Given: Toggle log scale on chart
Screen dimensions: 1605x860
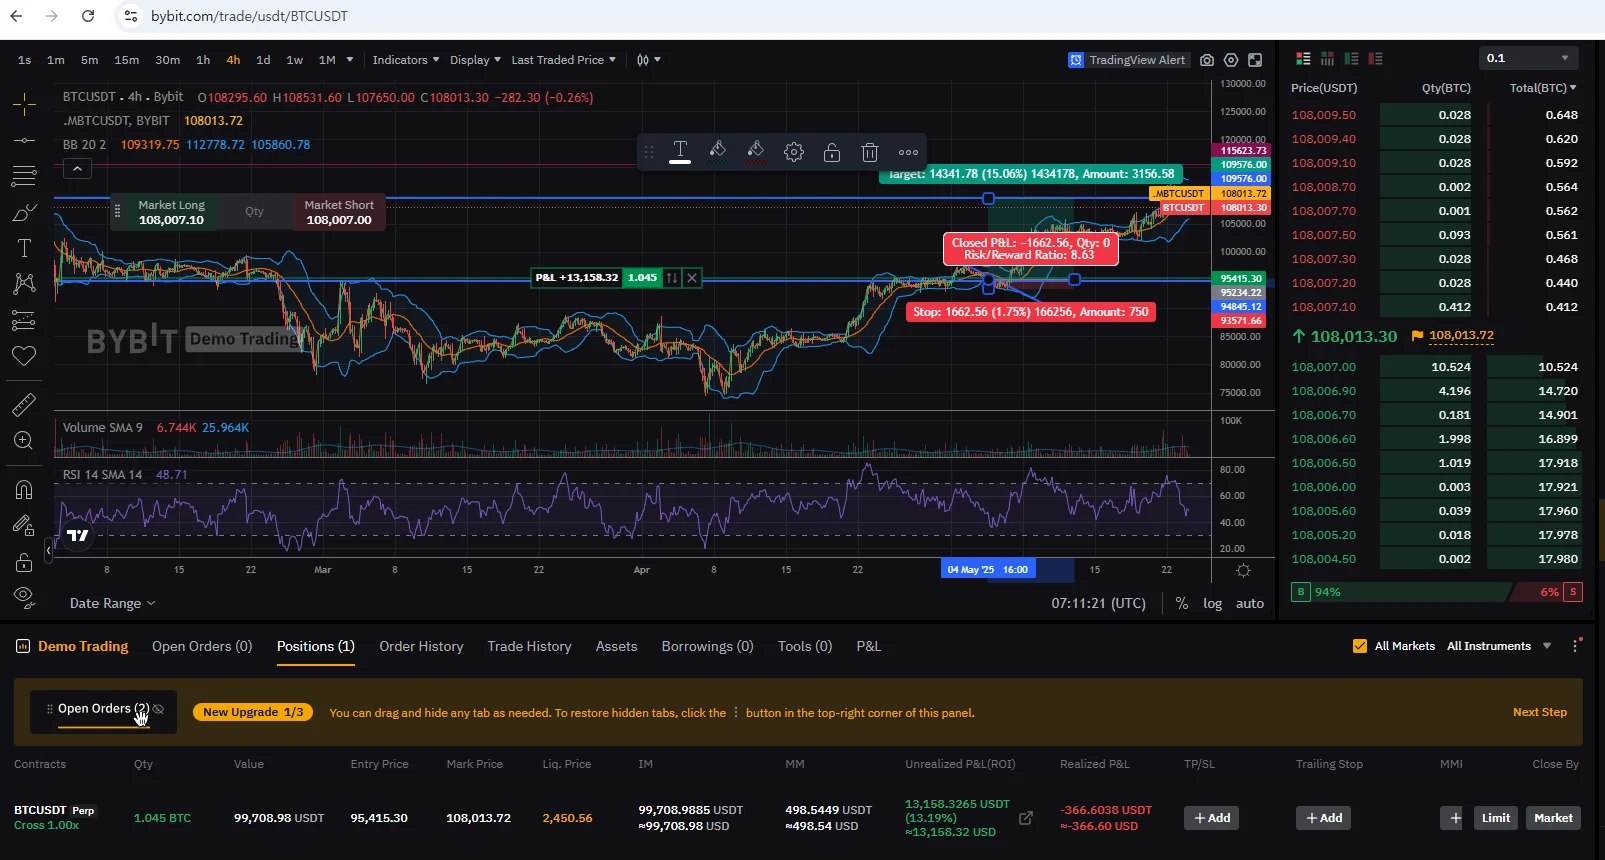Looking at the screenshot, I should [1212, 603].
